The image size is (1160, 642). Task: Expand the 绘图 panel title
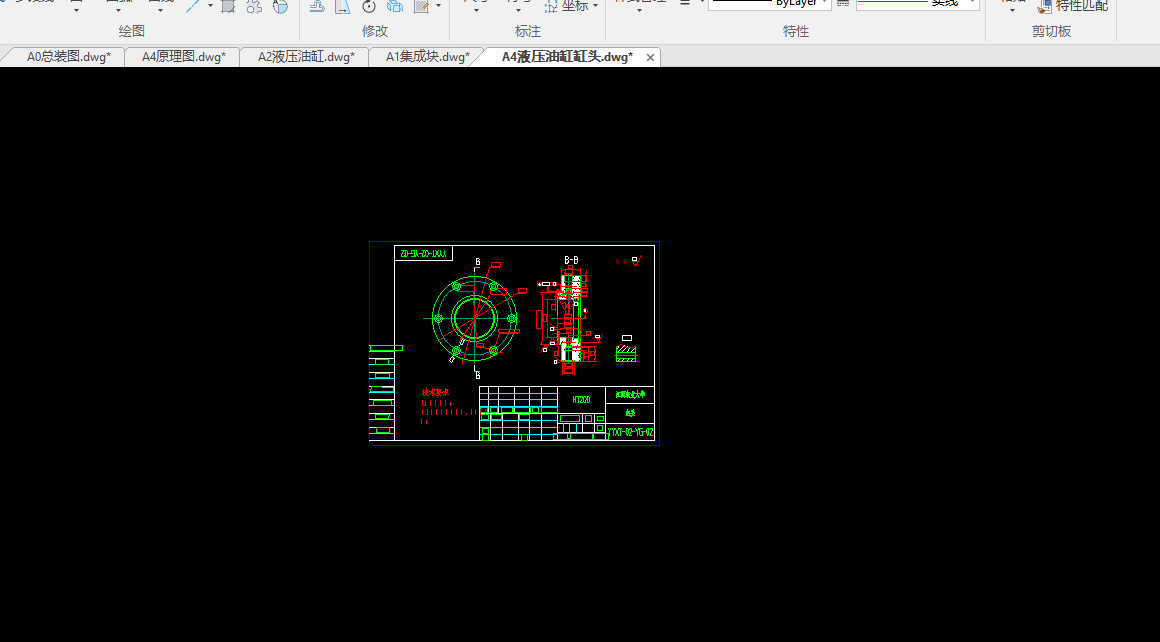point(132,31)
